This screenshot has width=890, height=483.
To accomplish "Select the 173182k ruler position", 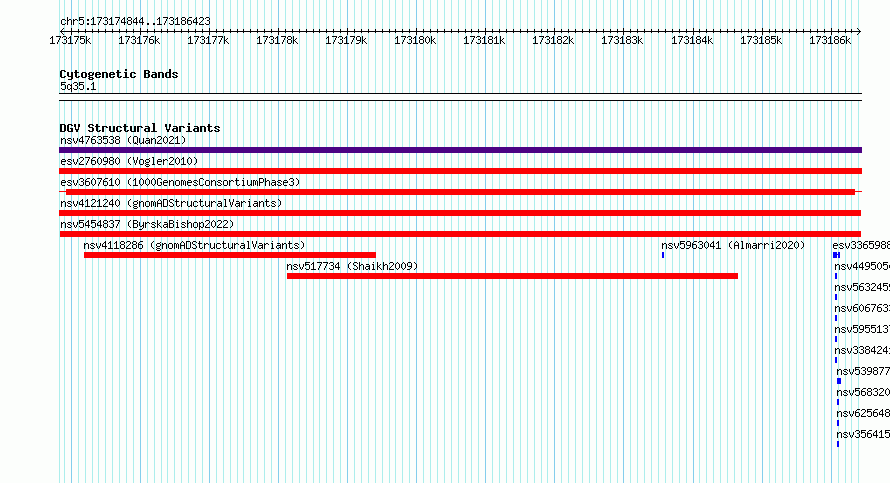I will 553,40.
